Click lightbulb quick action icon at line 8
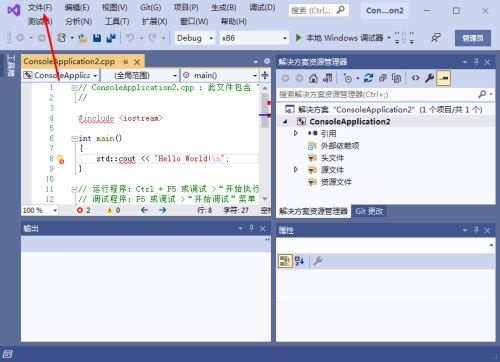 (60, 159)
